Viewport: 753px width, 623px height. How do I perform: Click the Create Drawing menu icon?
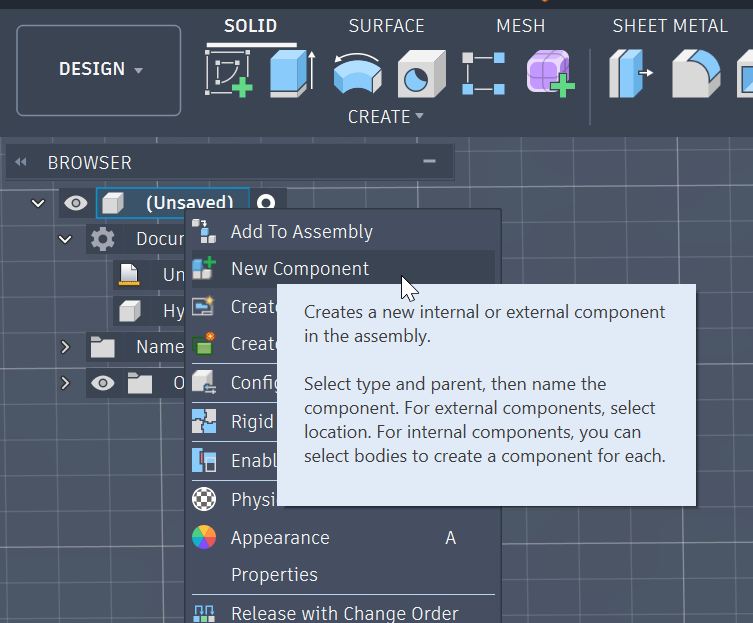[204, 306]
